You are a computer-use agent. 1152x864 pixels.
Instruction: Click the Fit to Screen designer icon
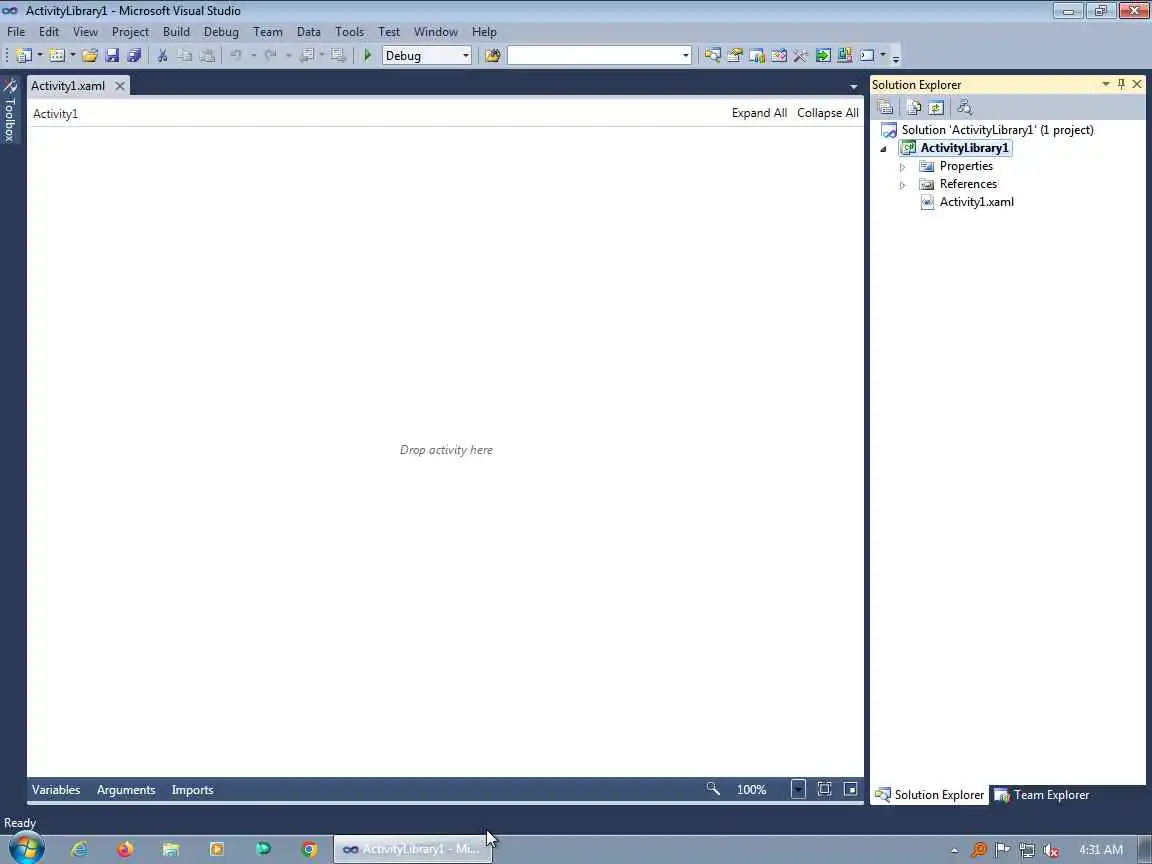pyautogui.click(x=824, y=789)
